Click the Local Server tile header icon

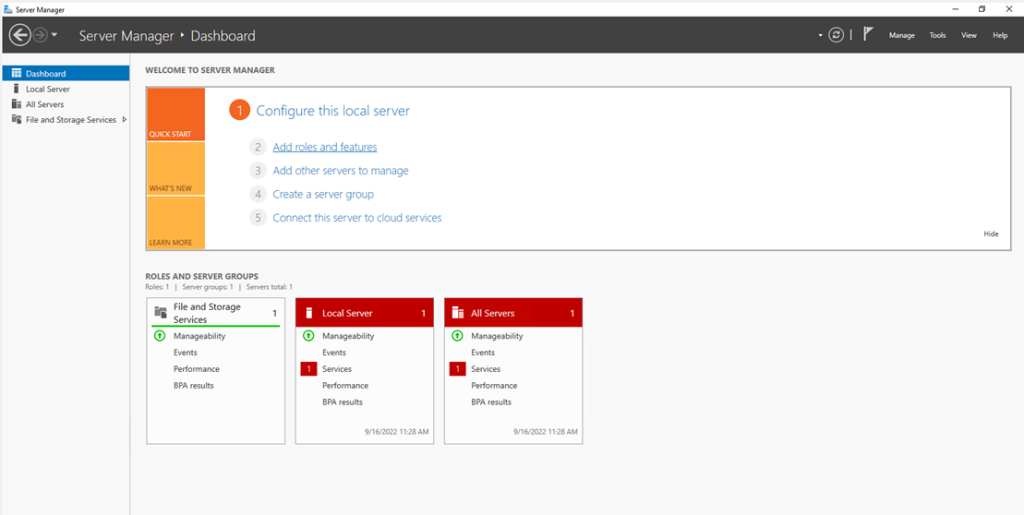(310, 313)
